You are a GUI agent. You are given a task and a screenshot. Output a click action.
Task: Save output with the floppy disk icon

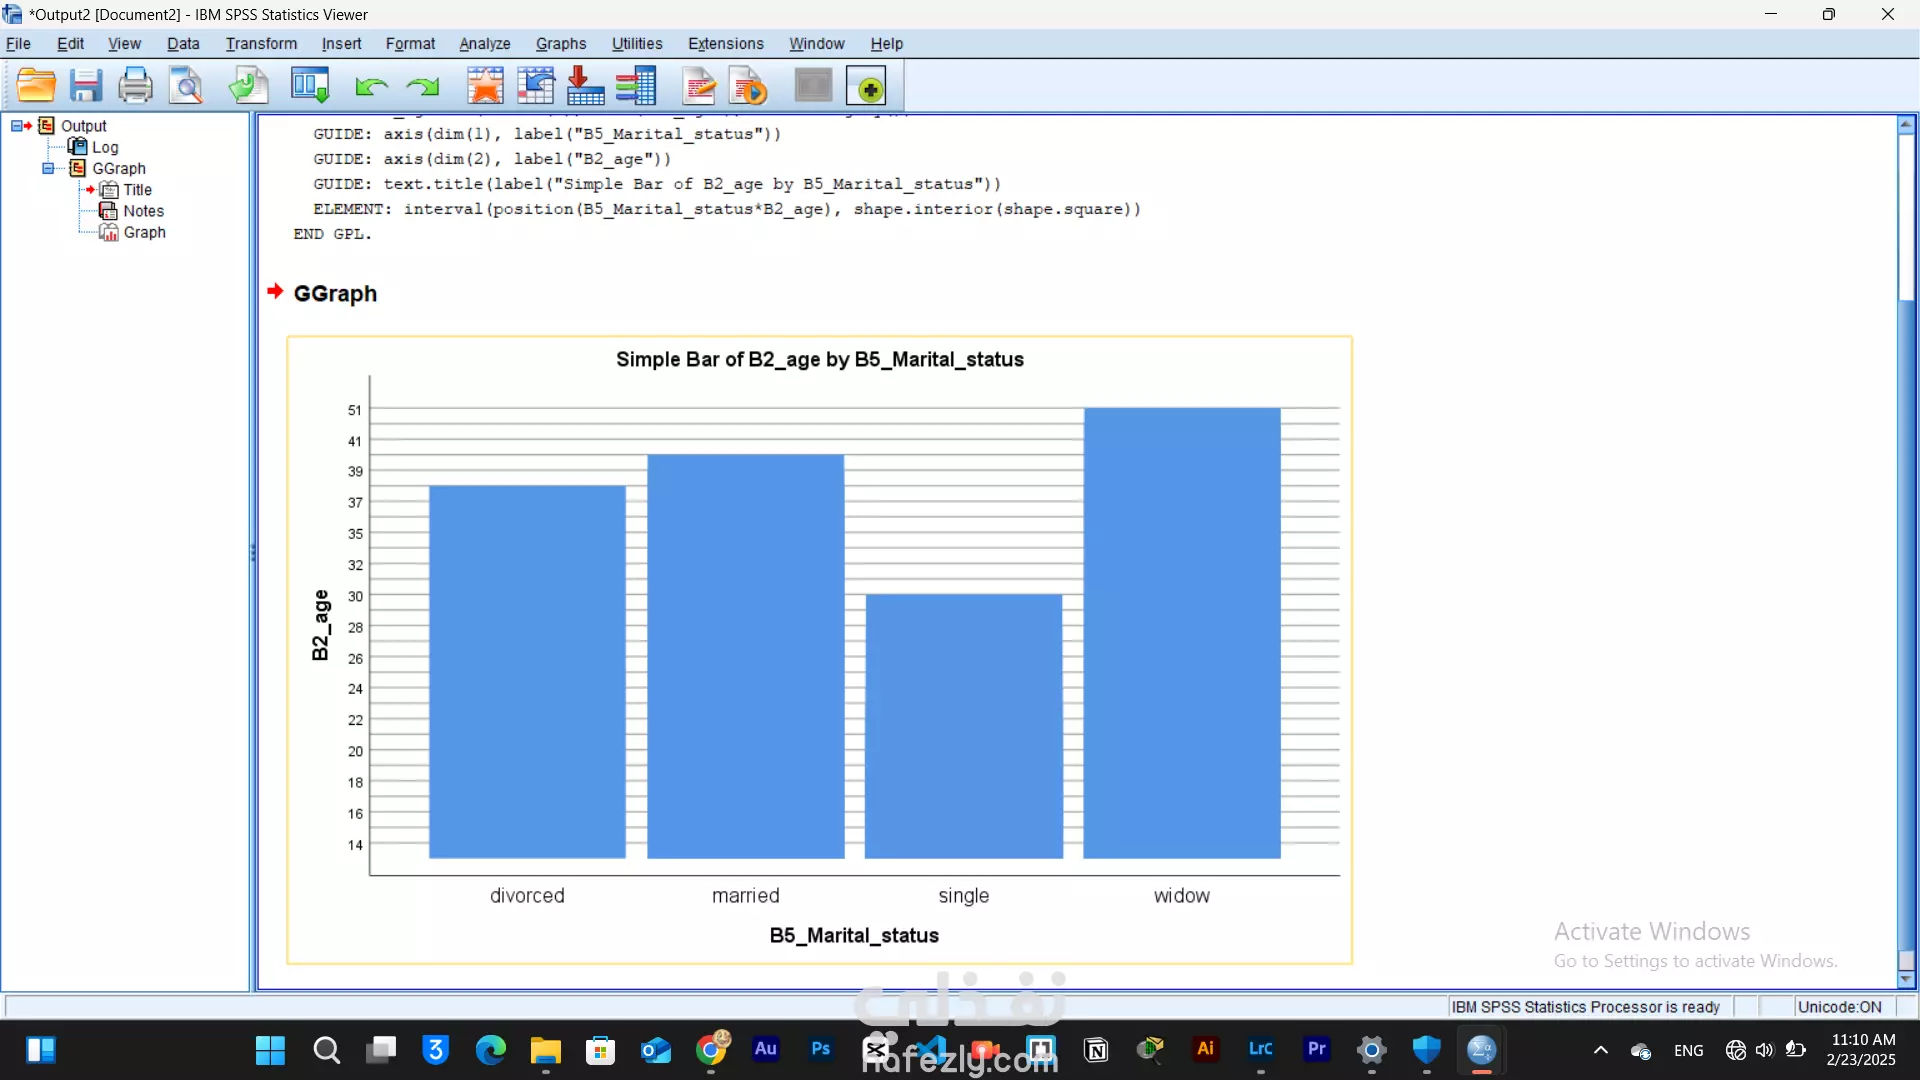86,86
